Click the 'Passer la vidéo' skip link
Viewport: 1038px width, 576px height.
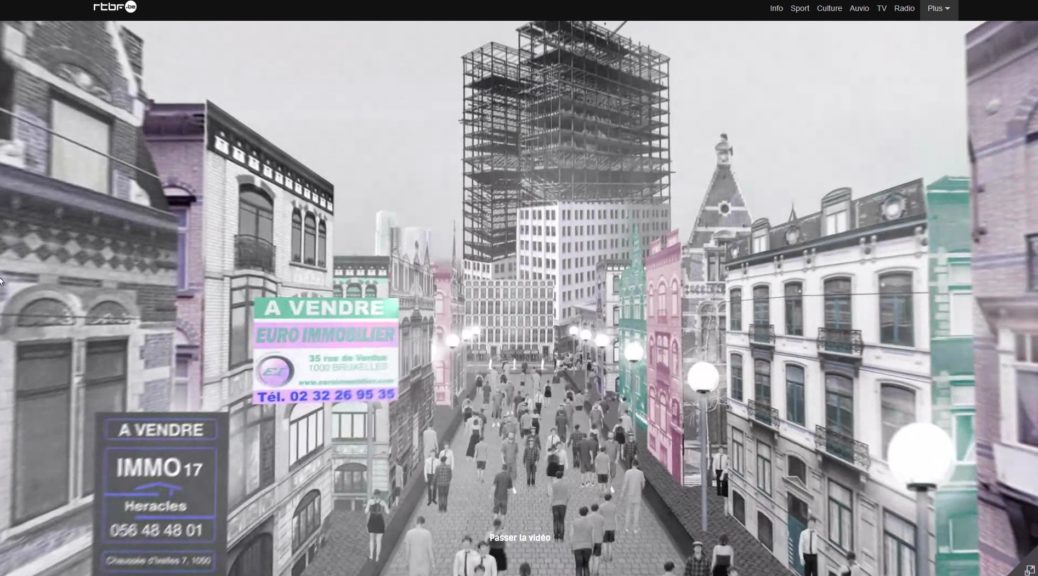(x=520, y=538)
